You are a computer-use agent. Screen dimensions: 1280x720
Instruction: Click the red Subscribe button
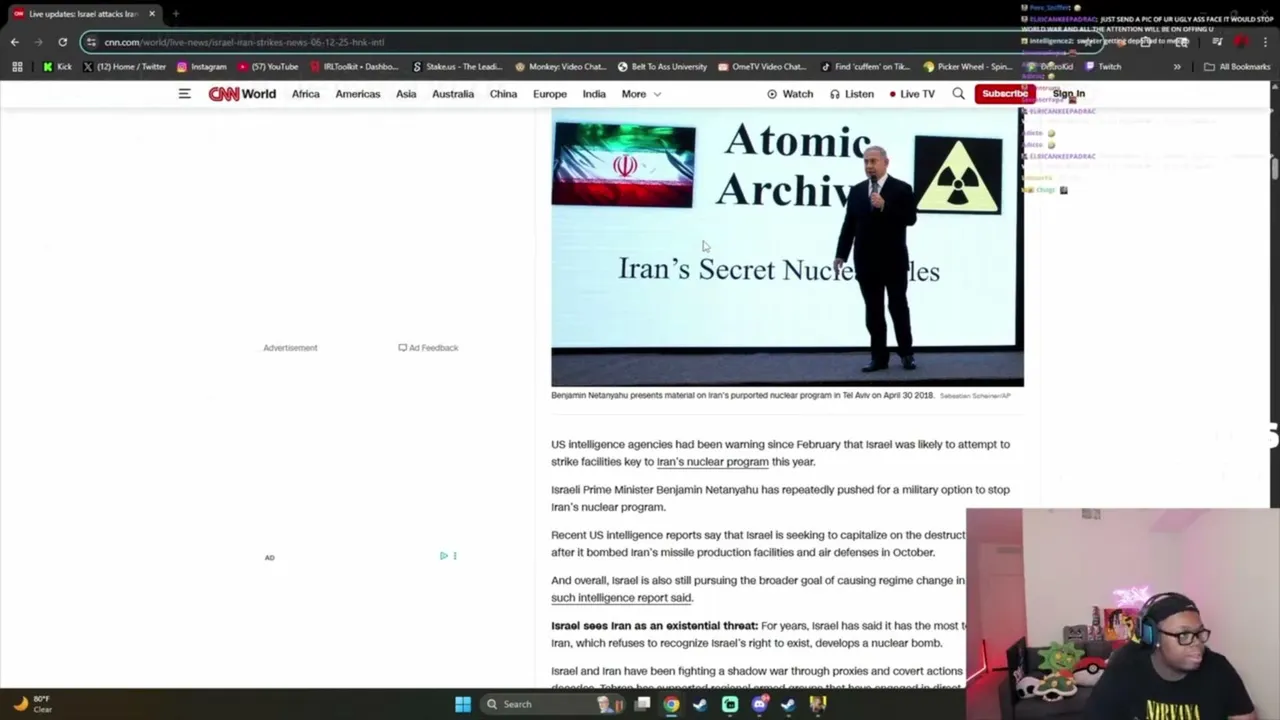pyautogui.click(x=1004, y=94)
